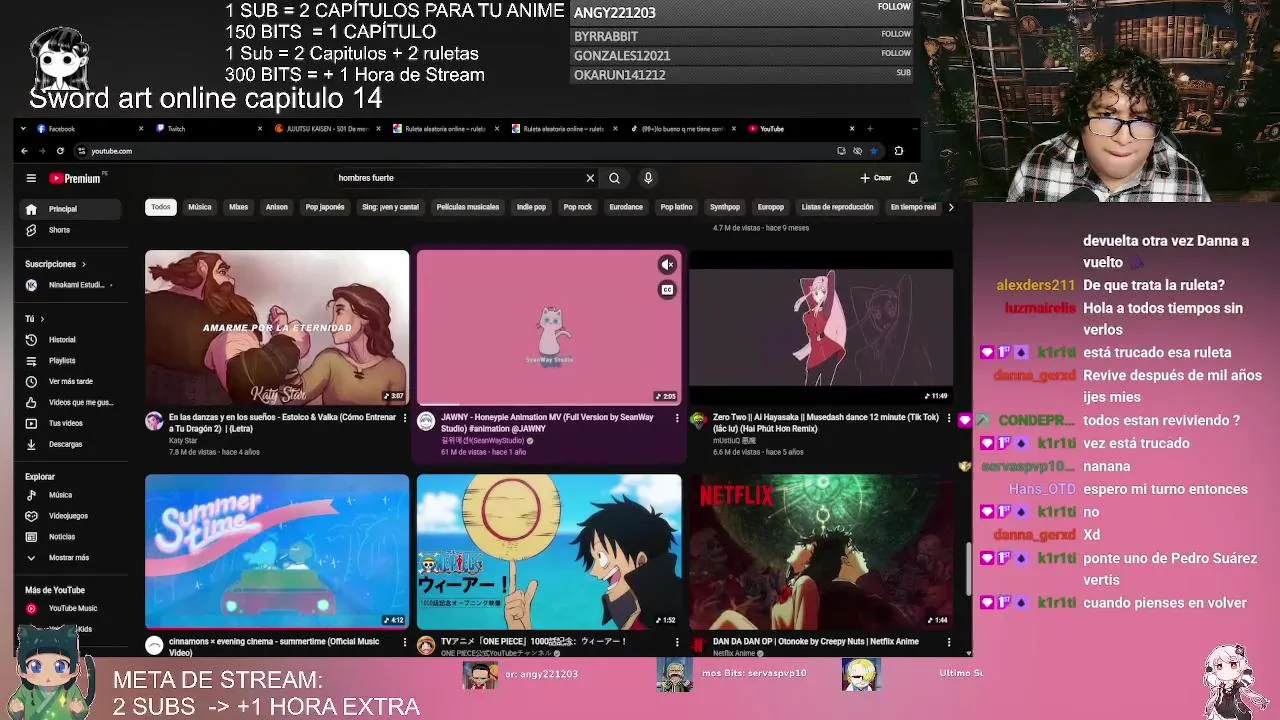This screenshot has width=1280, height=720.
Task: Expand the Tú section arrow
Action: tap(41, 319)
